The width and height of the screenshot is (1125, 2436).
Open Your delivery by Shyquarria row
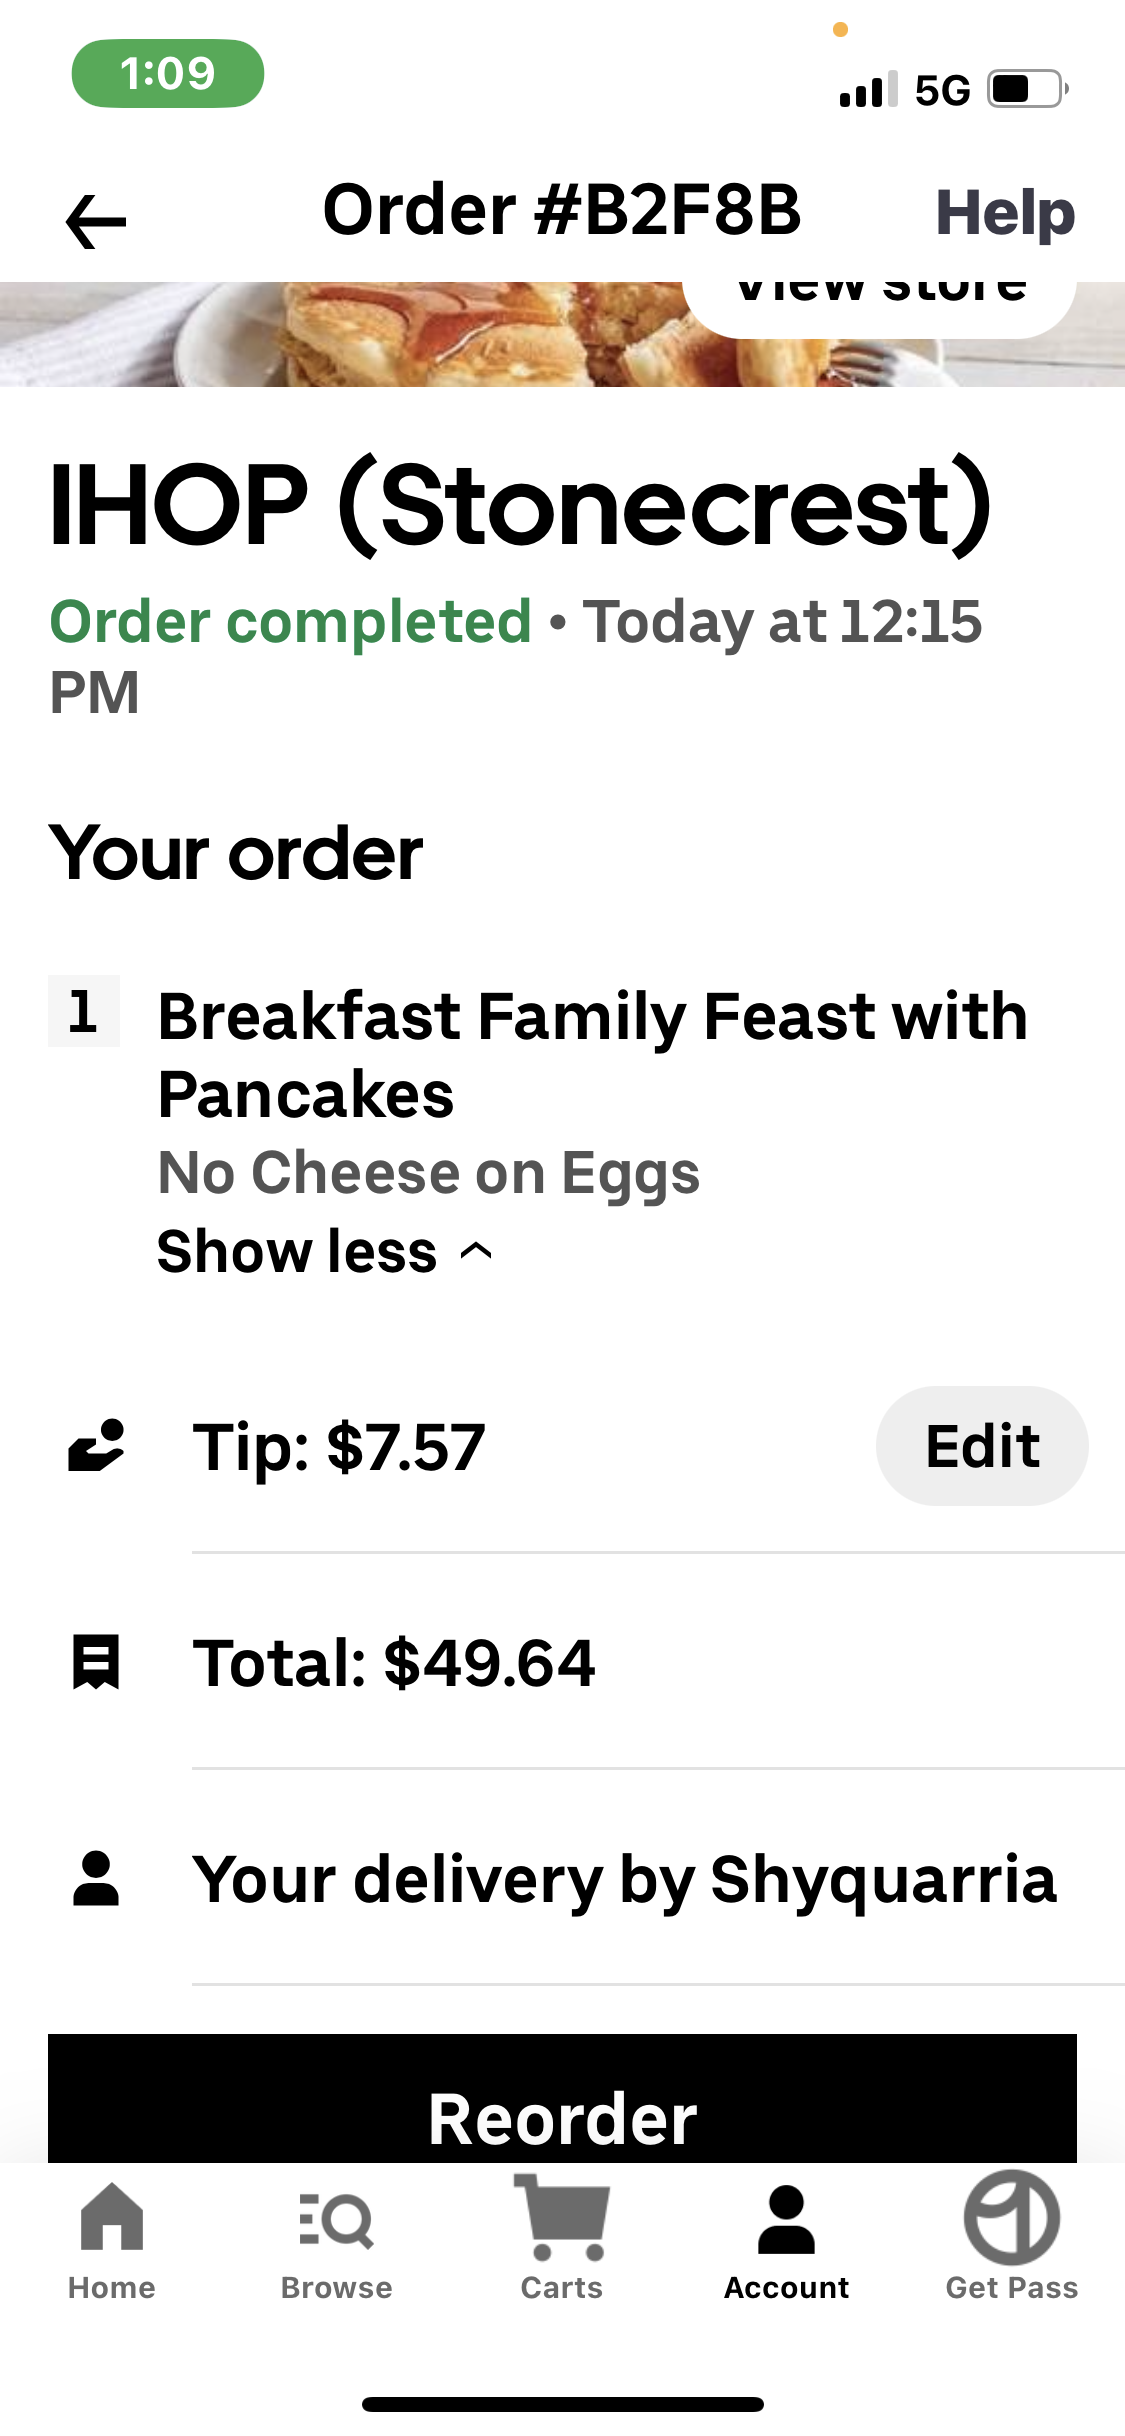tap(624, 1879)
